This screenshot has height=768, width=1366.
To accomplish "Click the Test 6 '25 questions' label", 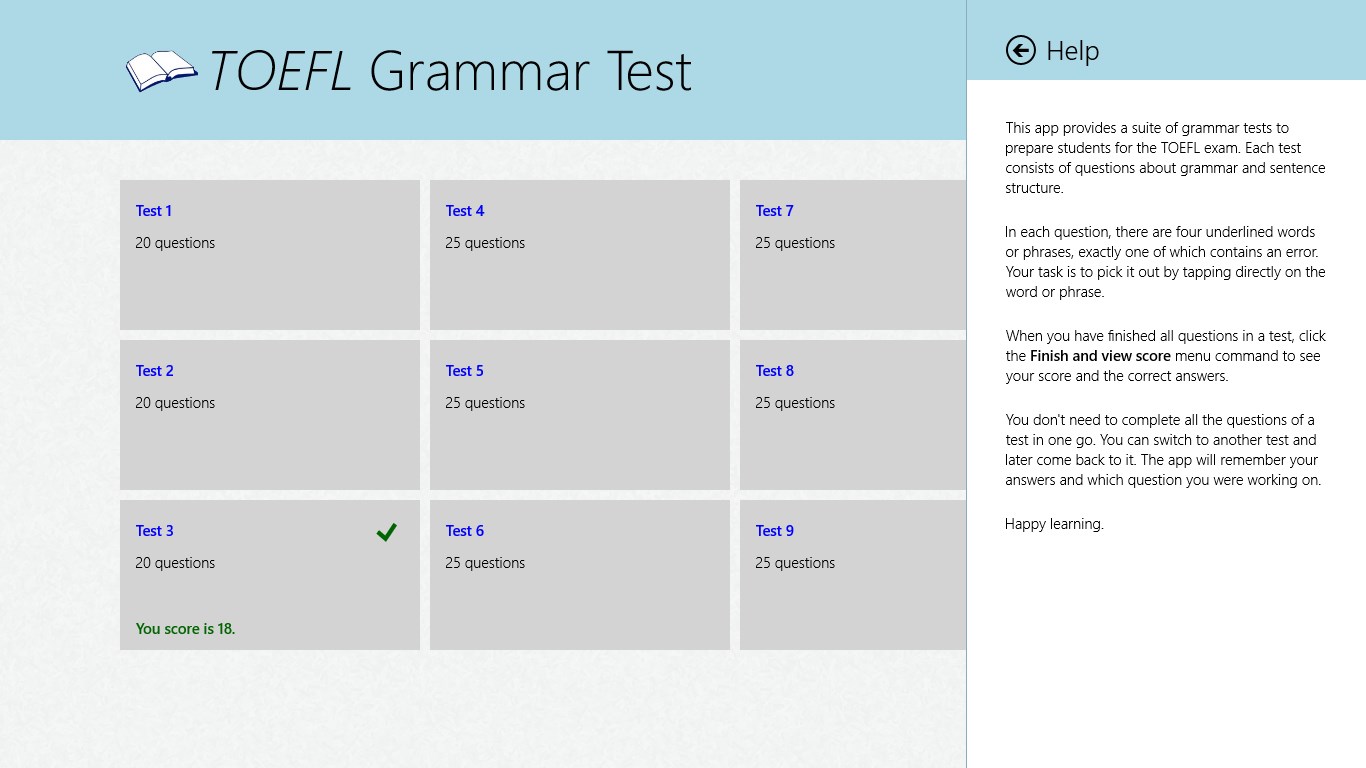I will coord(485,563).
